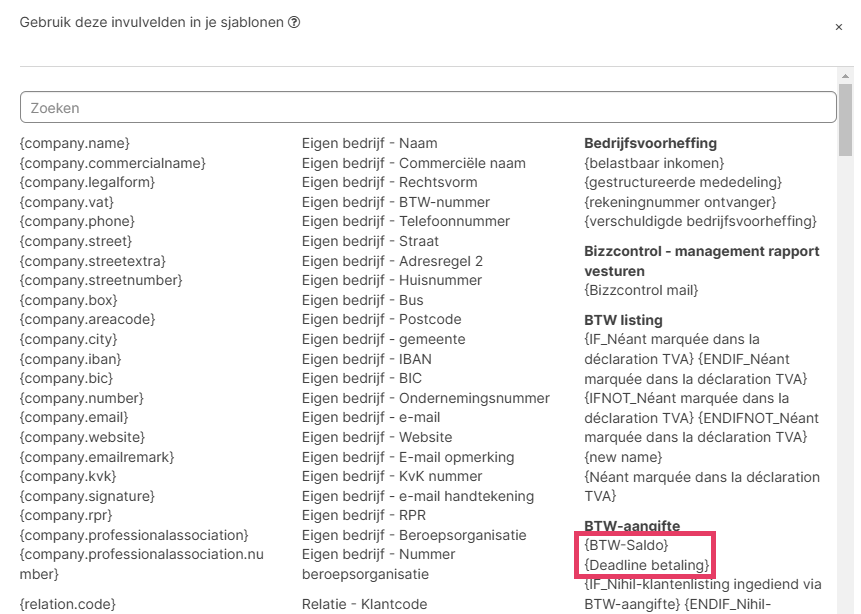Select the {belastbaar inkomen} field
Image resolution: width=861 pixels, height=614 pixels.
click(x=654, y=162)
